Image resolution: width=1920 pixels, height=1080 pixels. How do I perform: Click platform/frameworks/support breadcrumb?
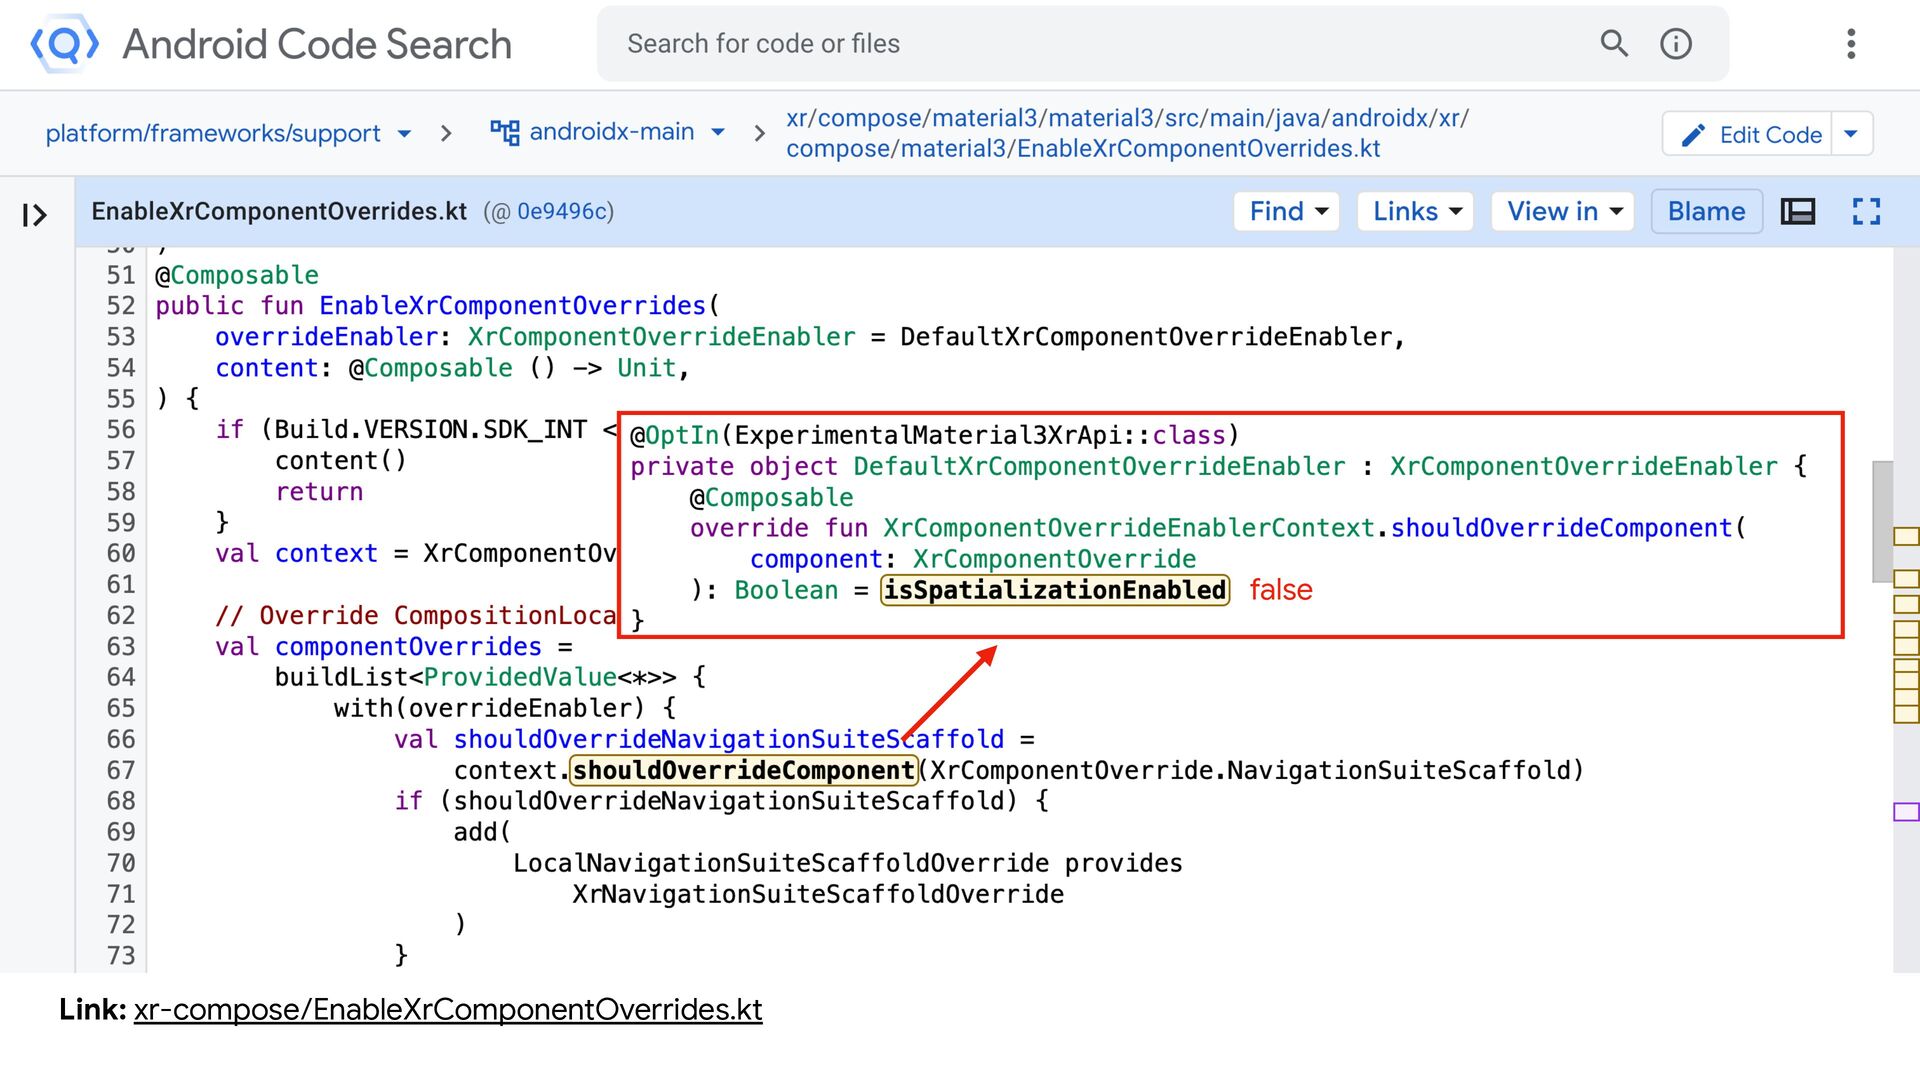click(213, 133)
